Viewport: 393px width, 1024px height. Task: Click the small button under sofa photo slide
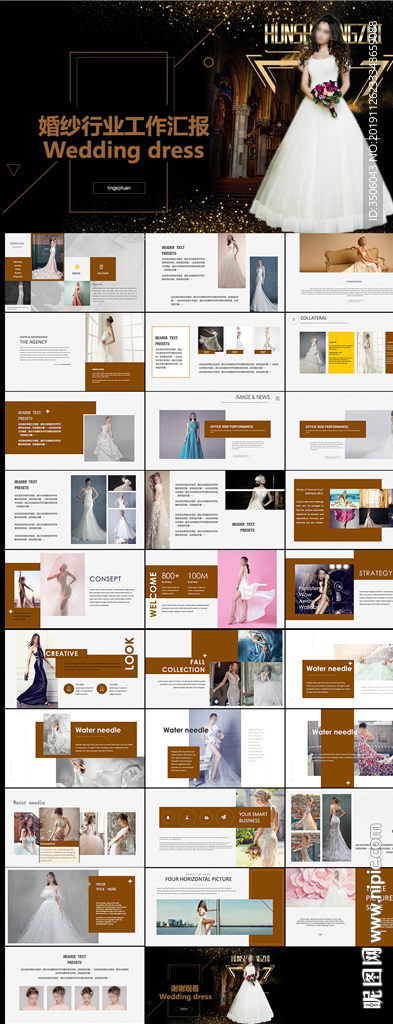(x=355, y=301)
